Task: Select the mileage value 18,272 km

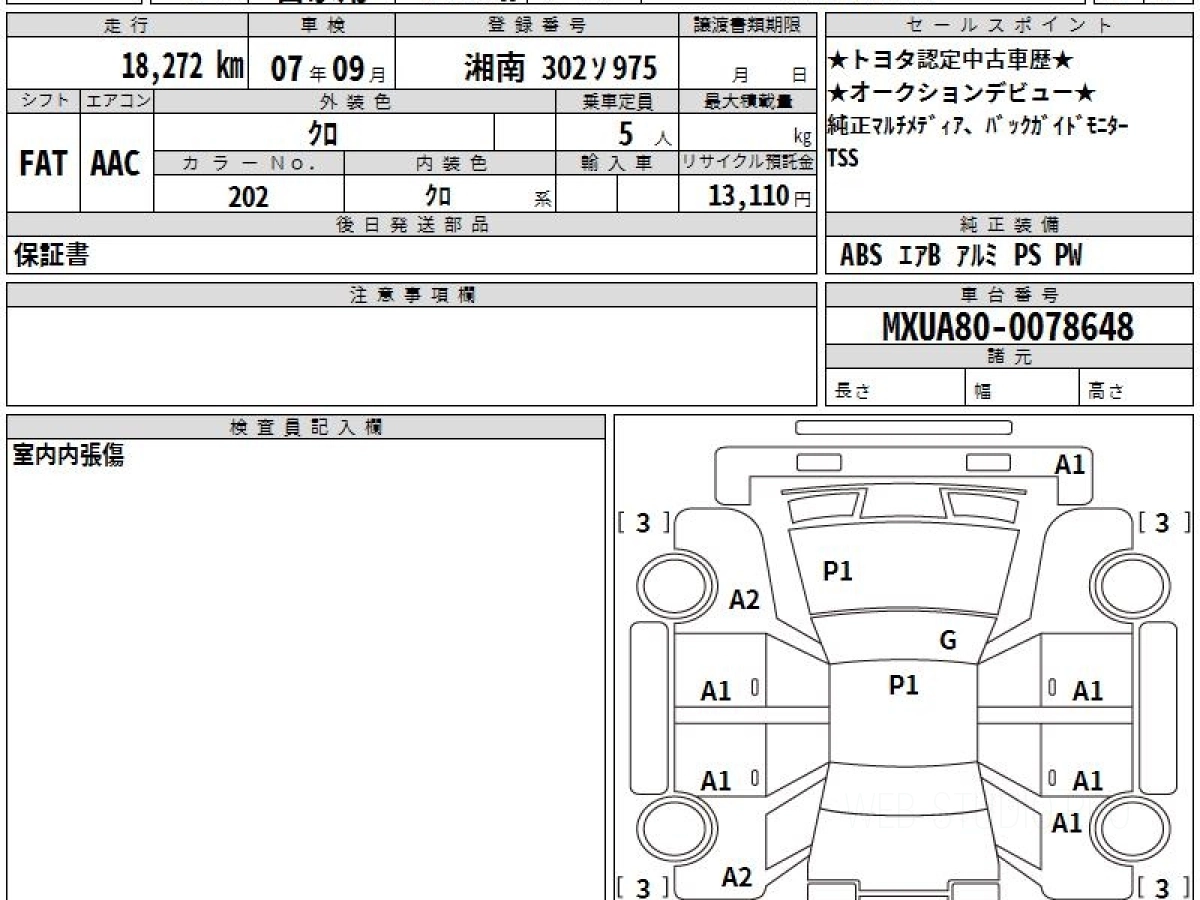Action: [x=184, y=66]
